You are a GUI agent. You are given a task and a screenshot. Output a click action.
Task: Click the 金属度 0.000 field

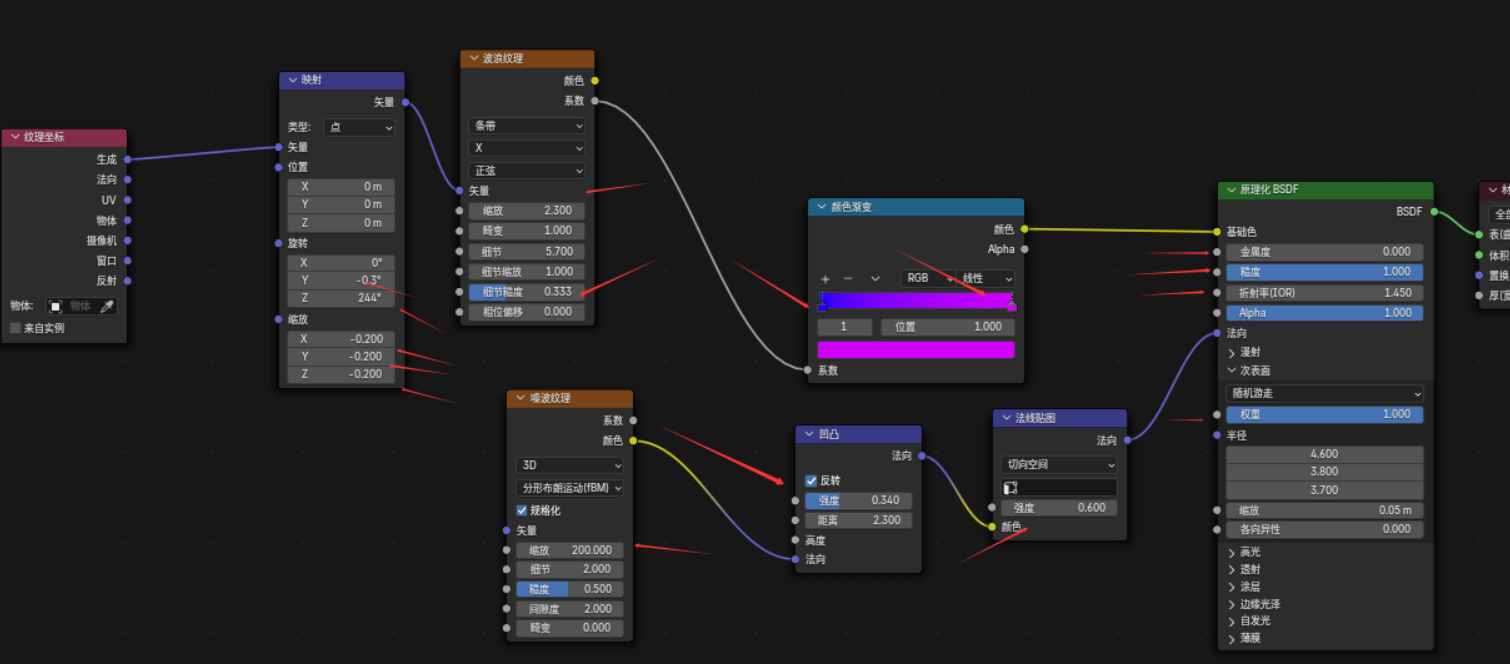pyautogui.click(x=1324, y=252)
